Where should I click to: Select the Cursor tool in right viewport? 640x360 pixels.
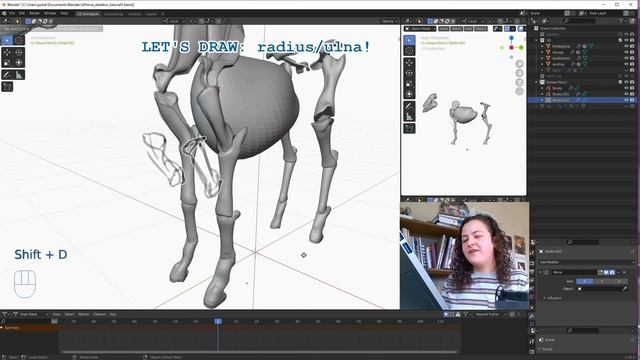point(409,51)
